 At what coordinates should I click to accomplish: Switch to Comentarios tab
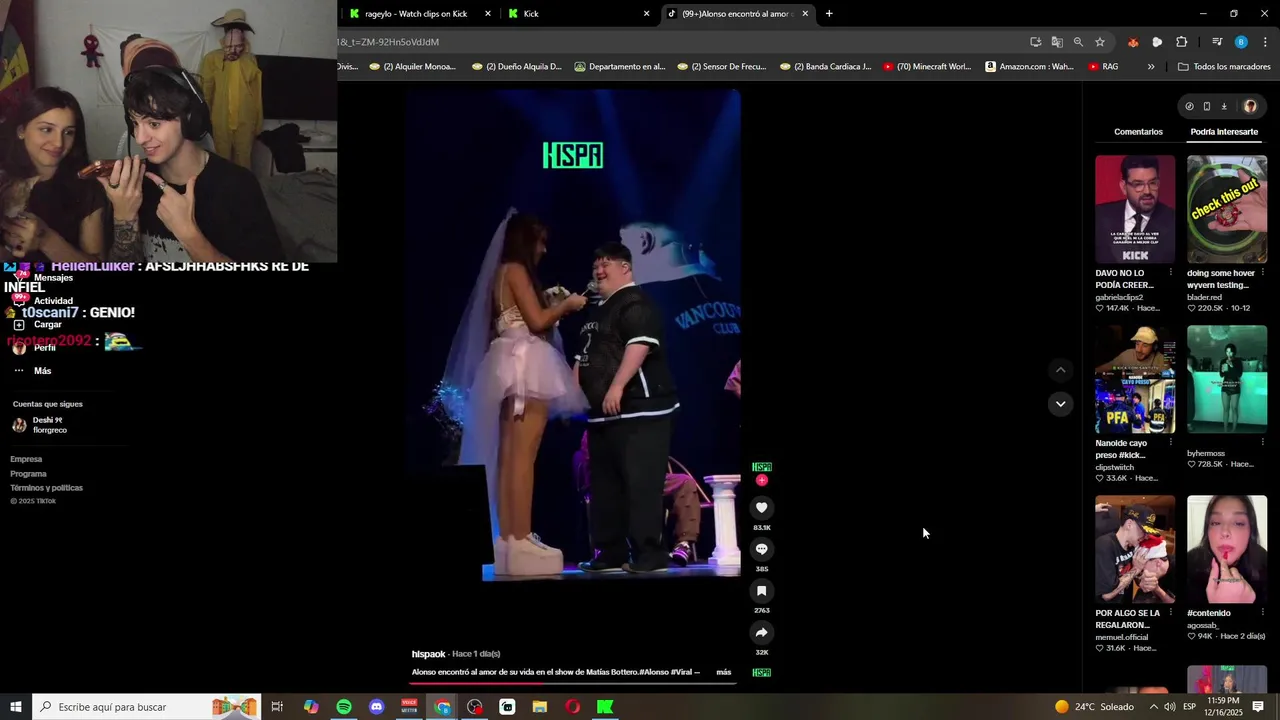click(1138, 132)
